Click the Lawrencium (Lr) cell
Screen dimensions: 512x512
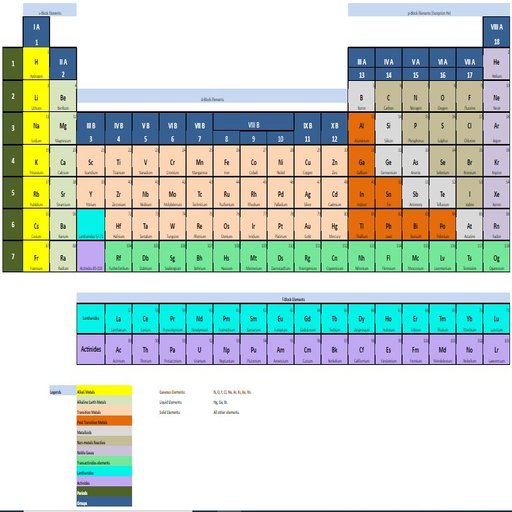(x=496, y=349)
